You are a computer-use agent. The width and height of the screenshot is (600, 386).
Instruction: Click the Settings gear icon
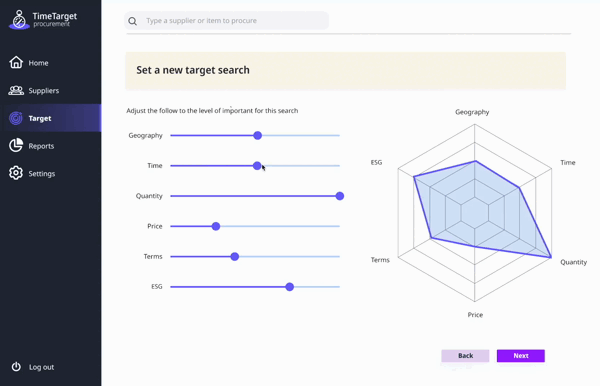pyautogui.click(x=16, y=173)
